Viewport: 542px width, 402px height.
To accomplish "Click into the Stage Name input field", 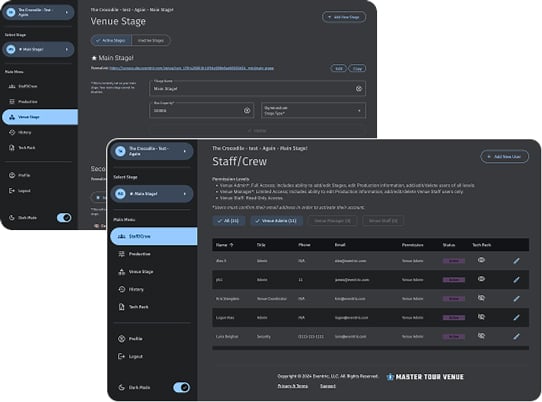I will pyautogui.click(x=258, y=88).
